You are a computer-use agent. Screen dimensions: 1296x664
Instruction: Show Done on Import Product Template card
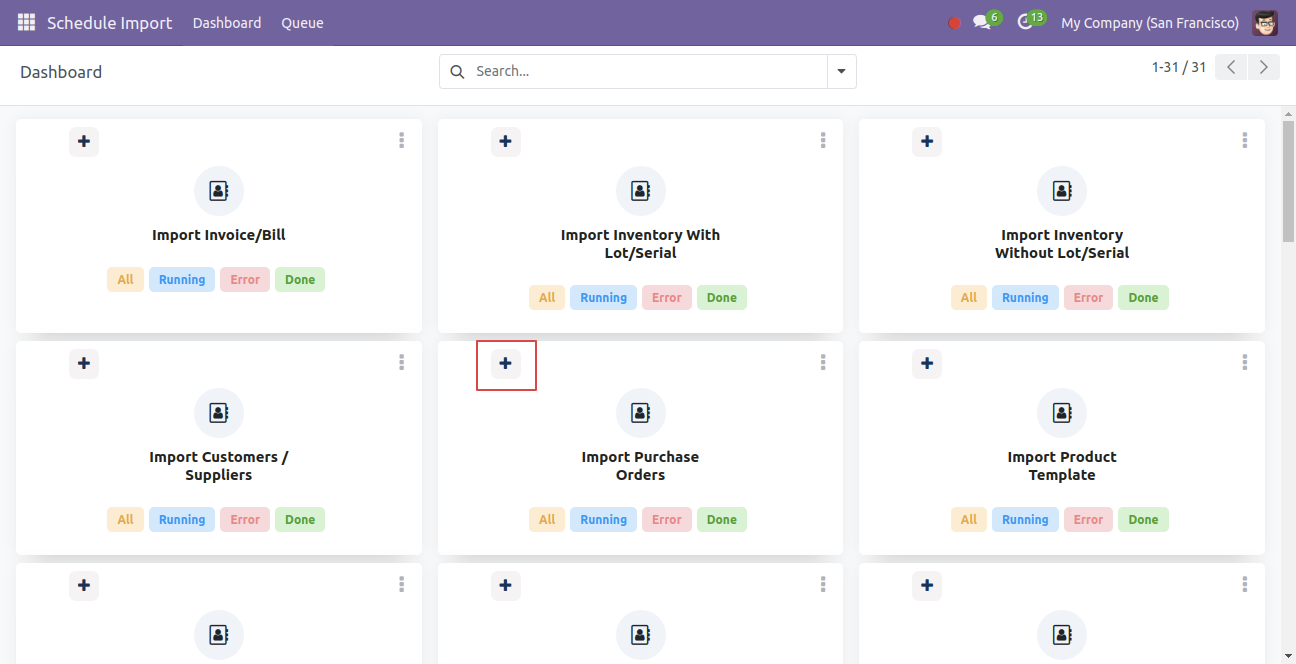click(x=1144, y=520)
